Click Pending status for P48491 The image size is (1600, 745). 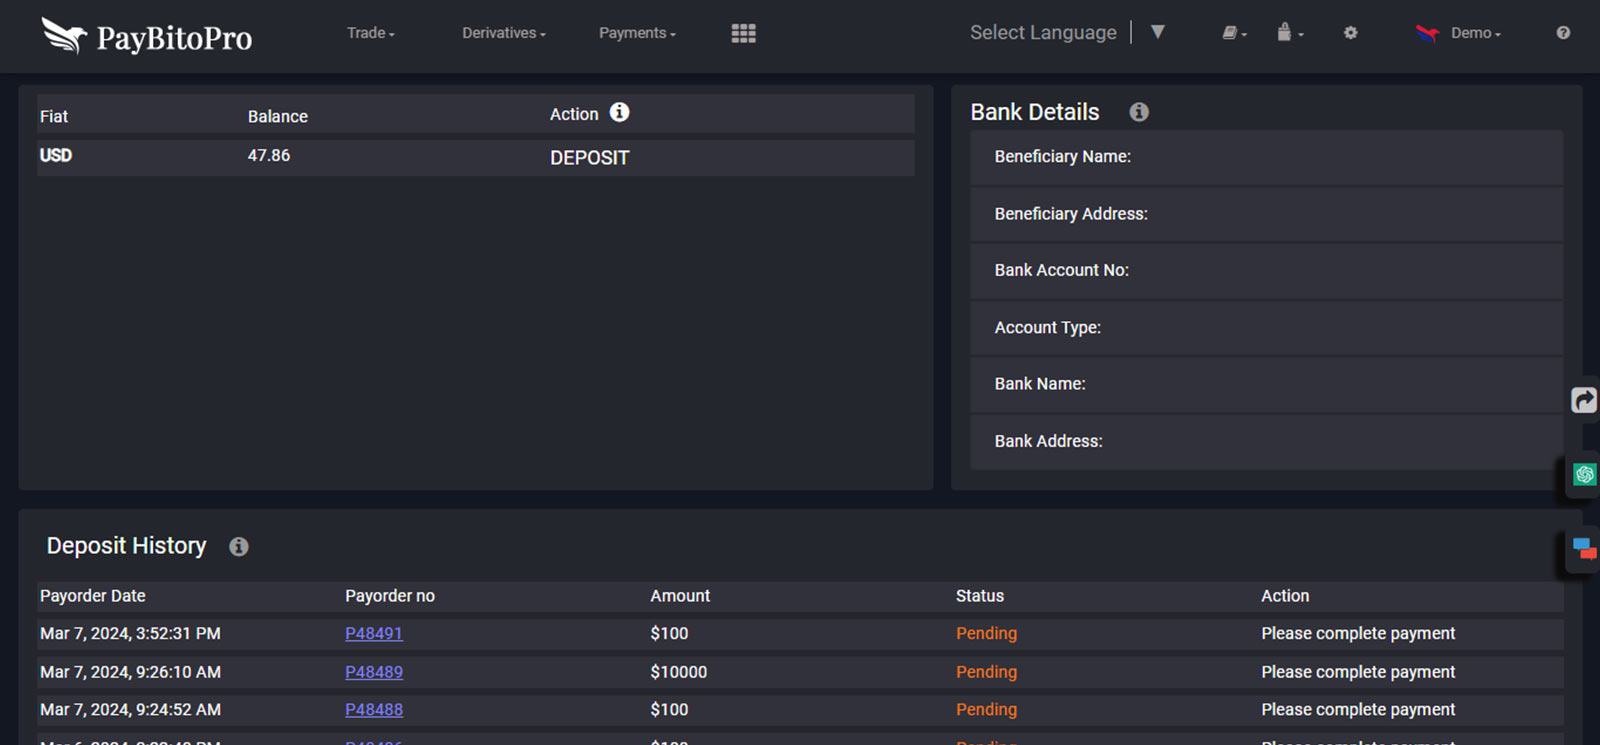click(986, 633)
